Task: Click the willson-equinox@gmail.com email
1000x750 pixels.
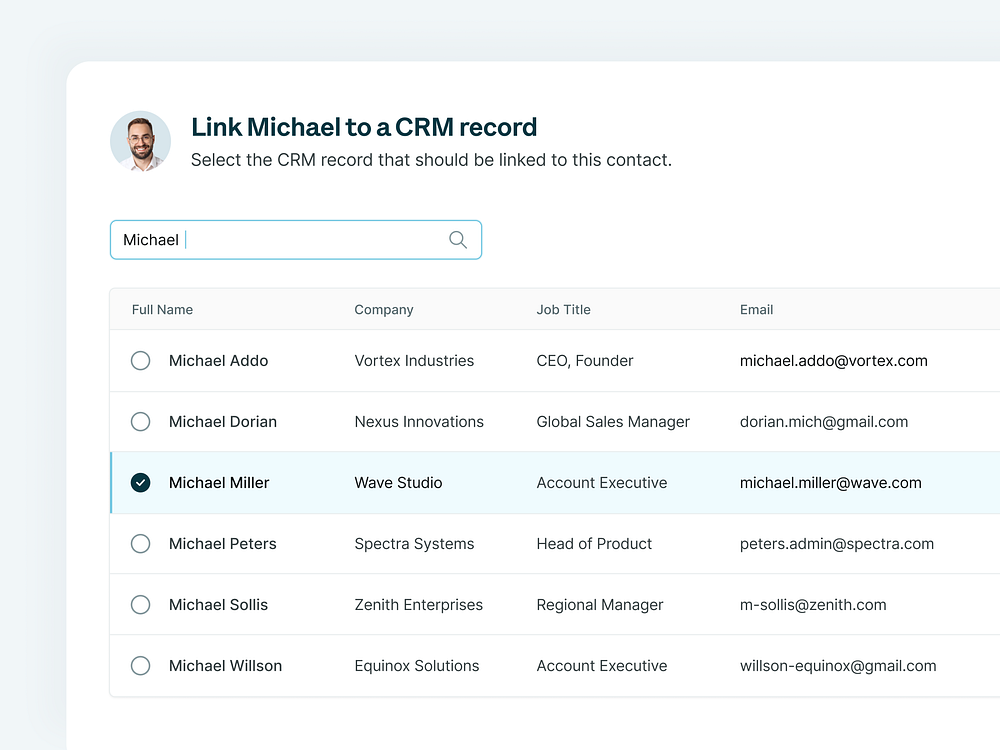Action: (838, 666)
